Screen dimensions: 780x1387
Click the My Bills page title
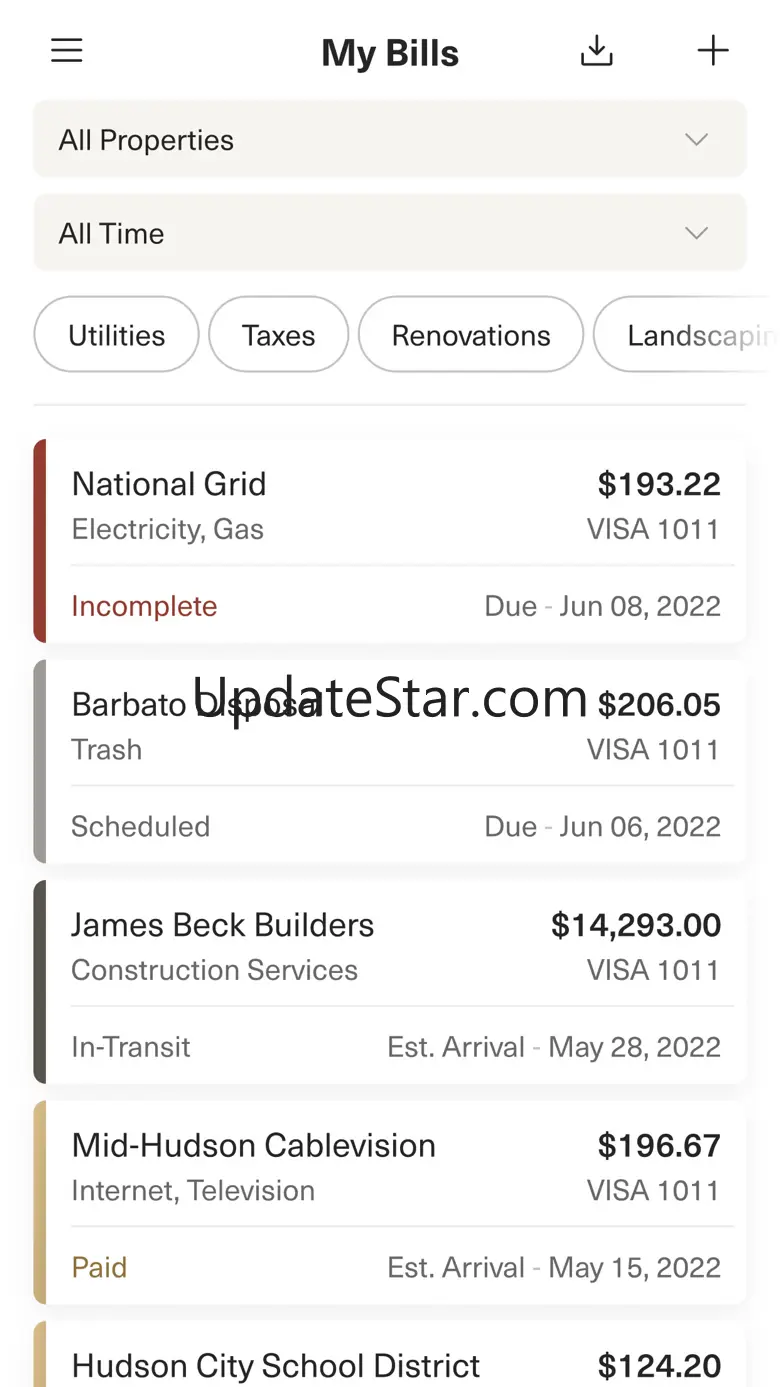390,53
